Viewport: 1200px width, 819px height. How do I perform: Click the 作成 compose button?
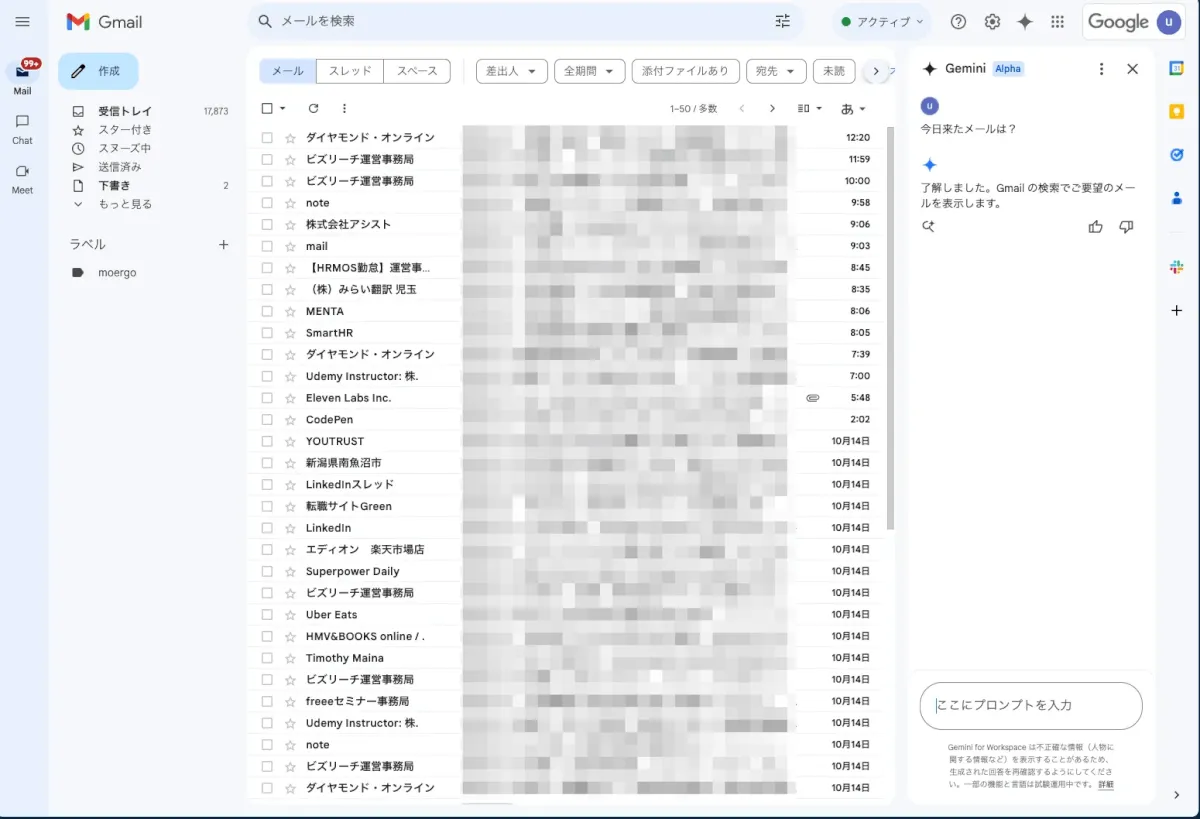click(98, 71)
